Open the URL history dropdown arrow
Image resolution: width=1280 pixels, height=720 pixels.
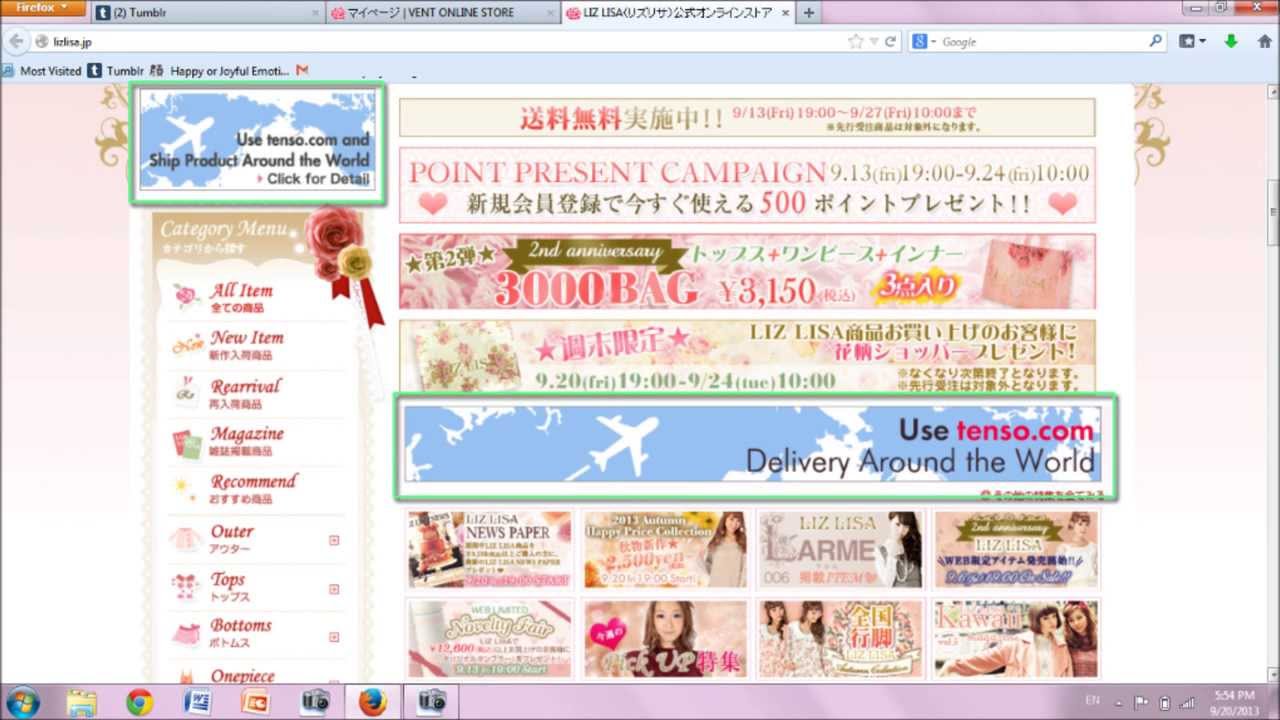[874, 42]
